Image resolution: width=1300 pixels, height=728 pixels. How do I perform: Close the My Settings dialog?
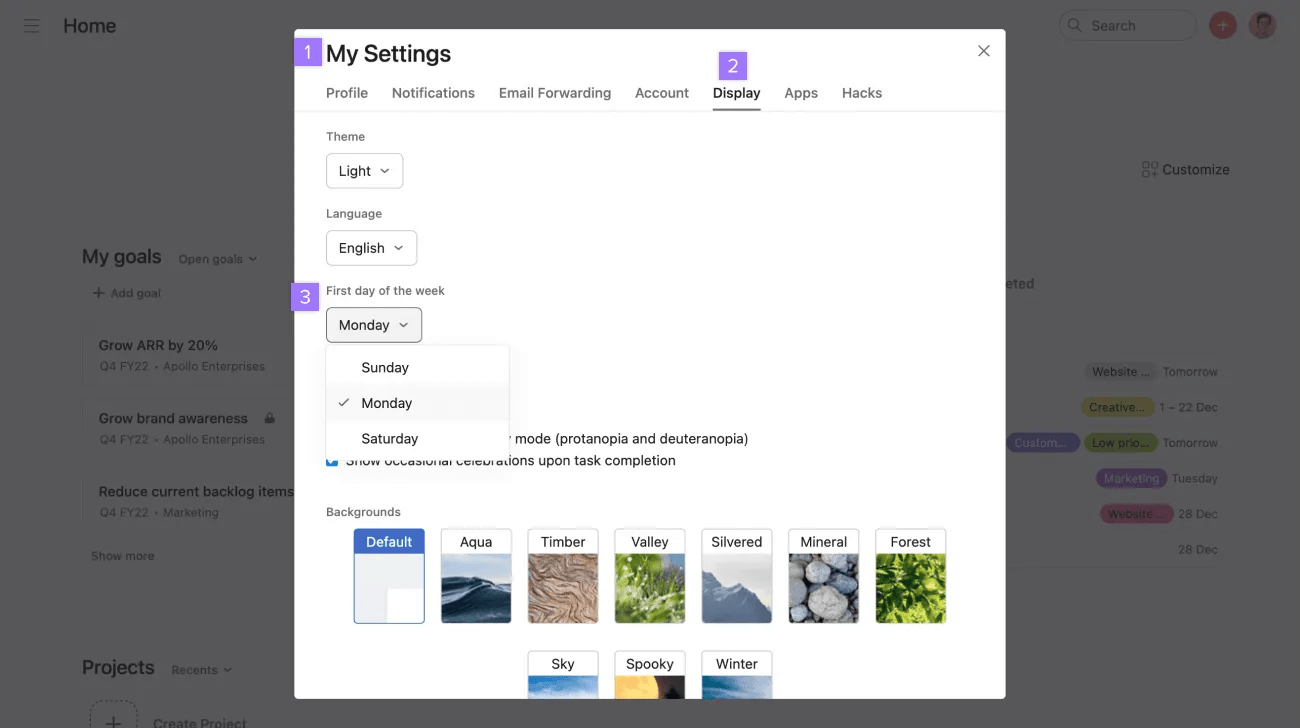tap(984, 51)
